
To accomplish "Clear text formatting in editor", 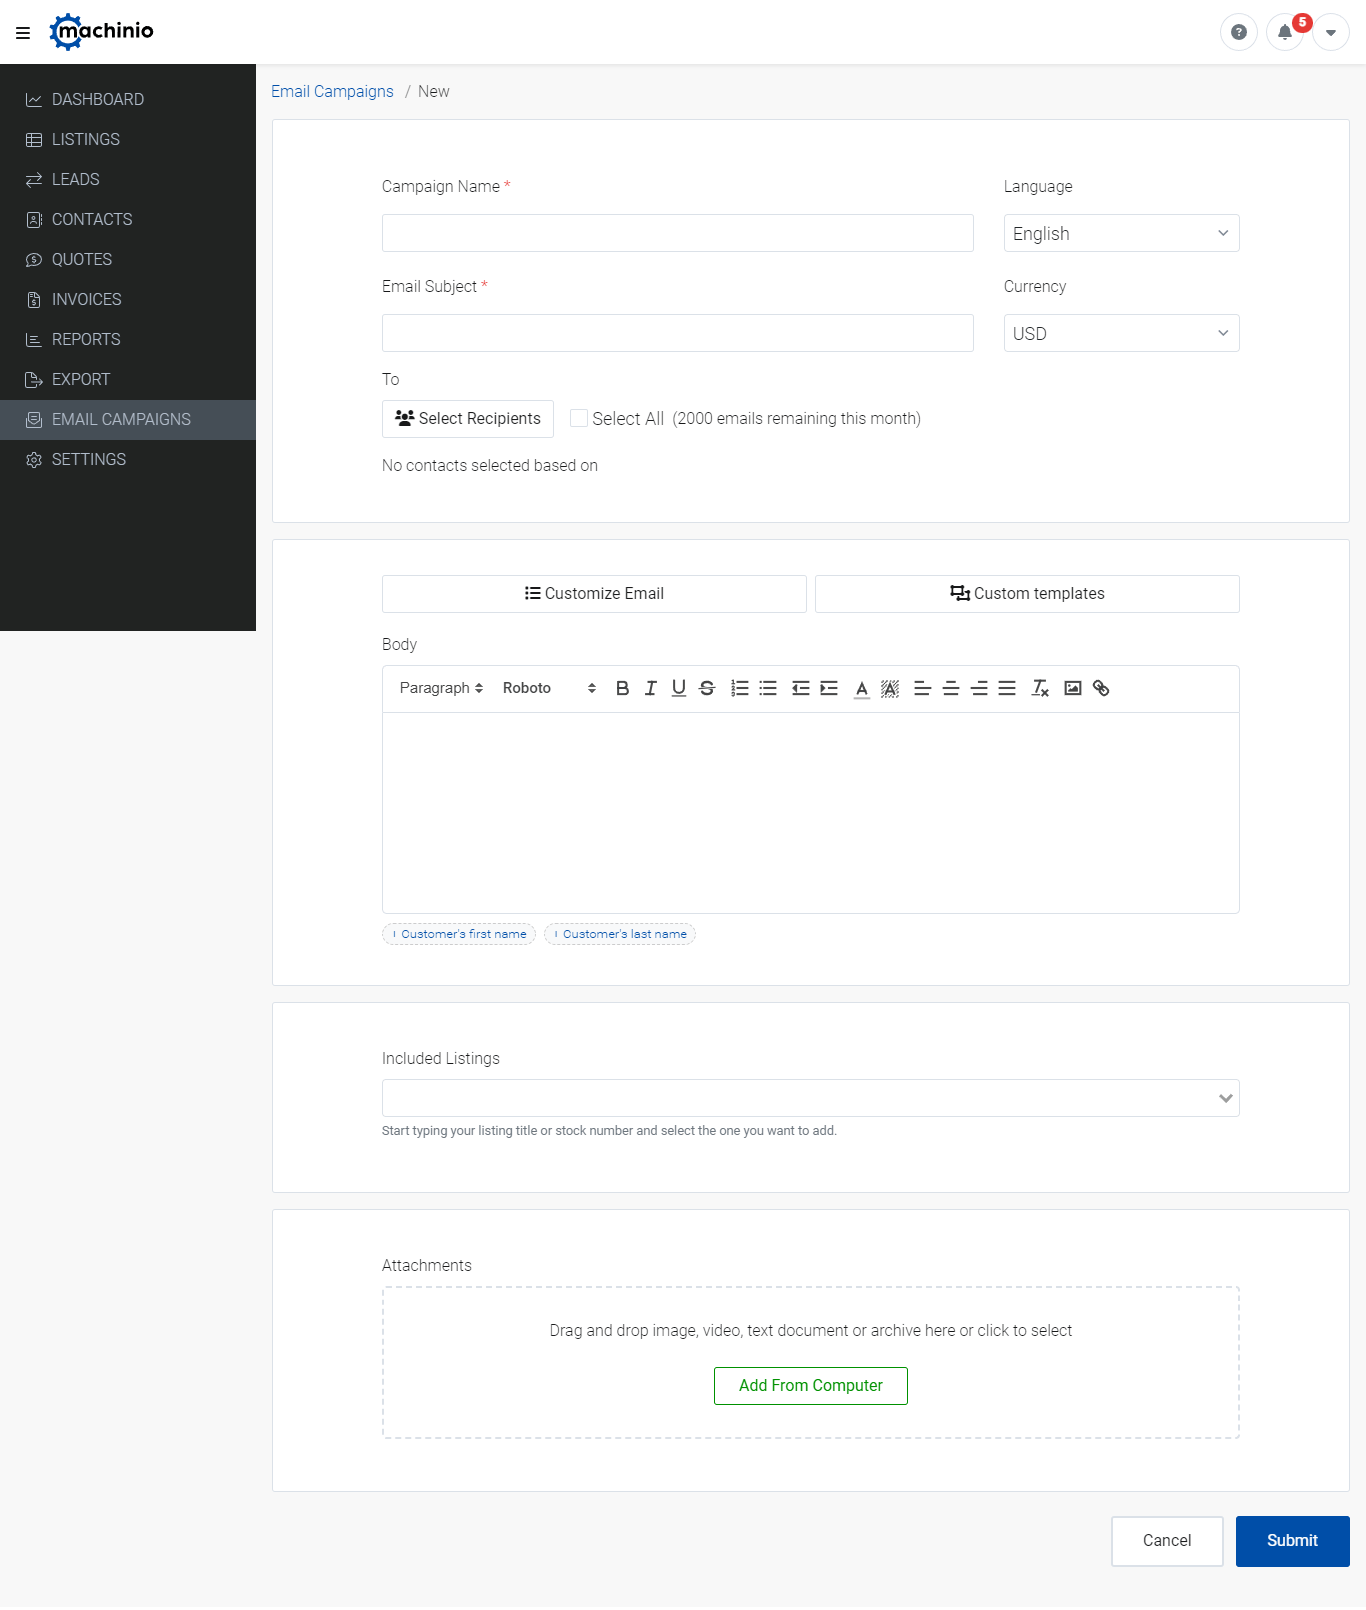I will [x=1040, y=688].
